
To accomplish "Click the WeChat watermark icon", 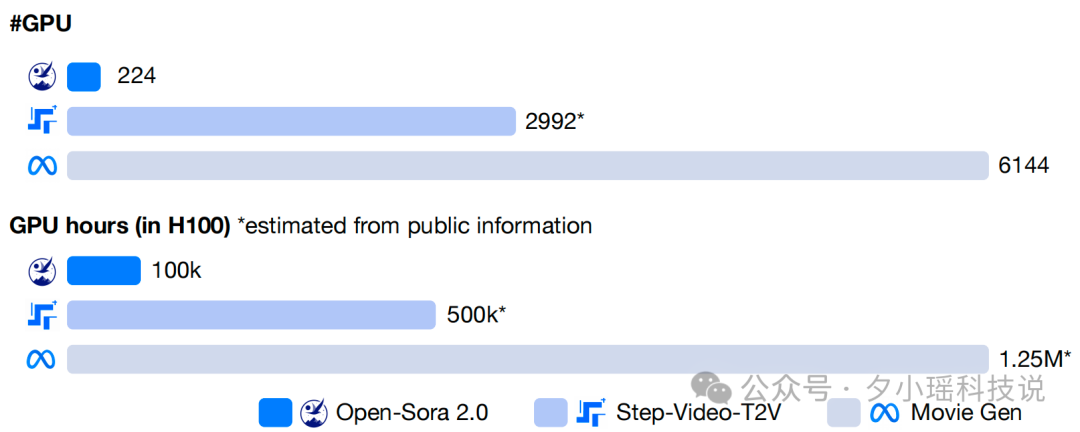I will (714, 388).
